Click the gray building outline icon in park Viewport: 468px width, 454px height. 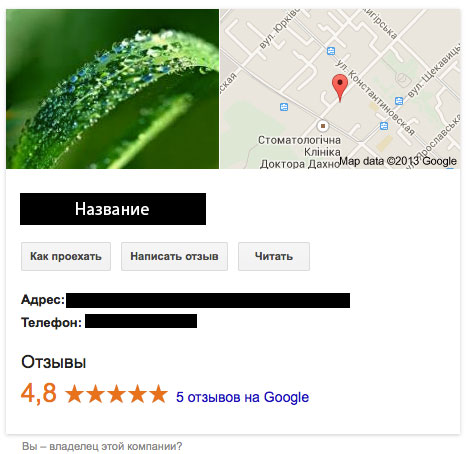tap(402, 80)
